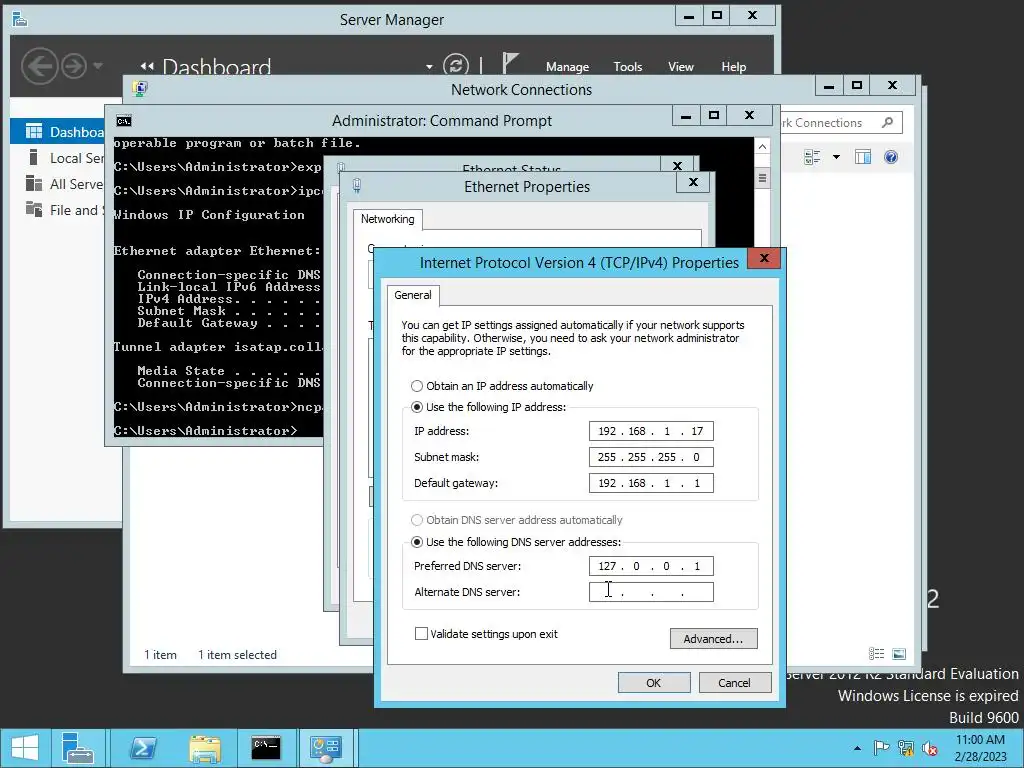The width and height of the screenshot is (1024, 768).
Task: Click the Server Manager title bar icon
Action: 20,19
